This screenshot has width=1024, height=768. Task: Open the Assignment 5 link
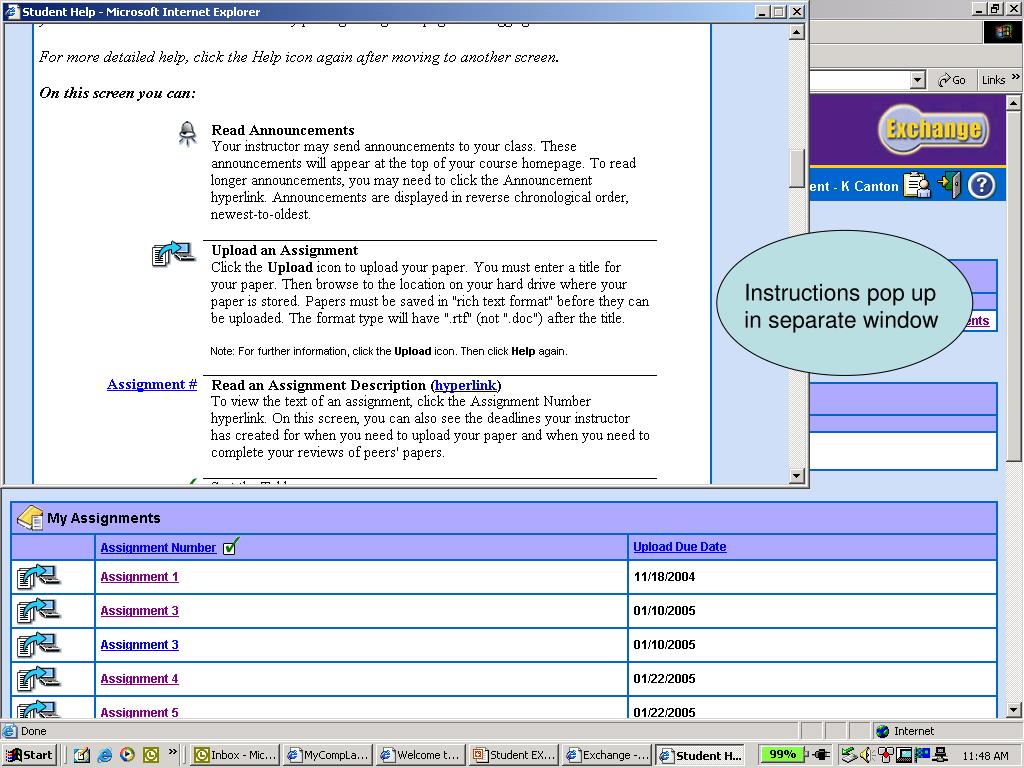tap(139, 712)
